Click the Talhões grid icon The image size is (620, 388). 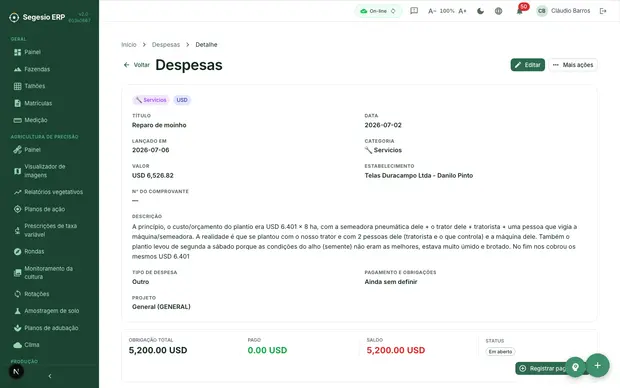click(x=17, y=86)
